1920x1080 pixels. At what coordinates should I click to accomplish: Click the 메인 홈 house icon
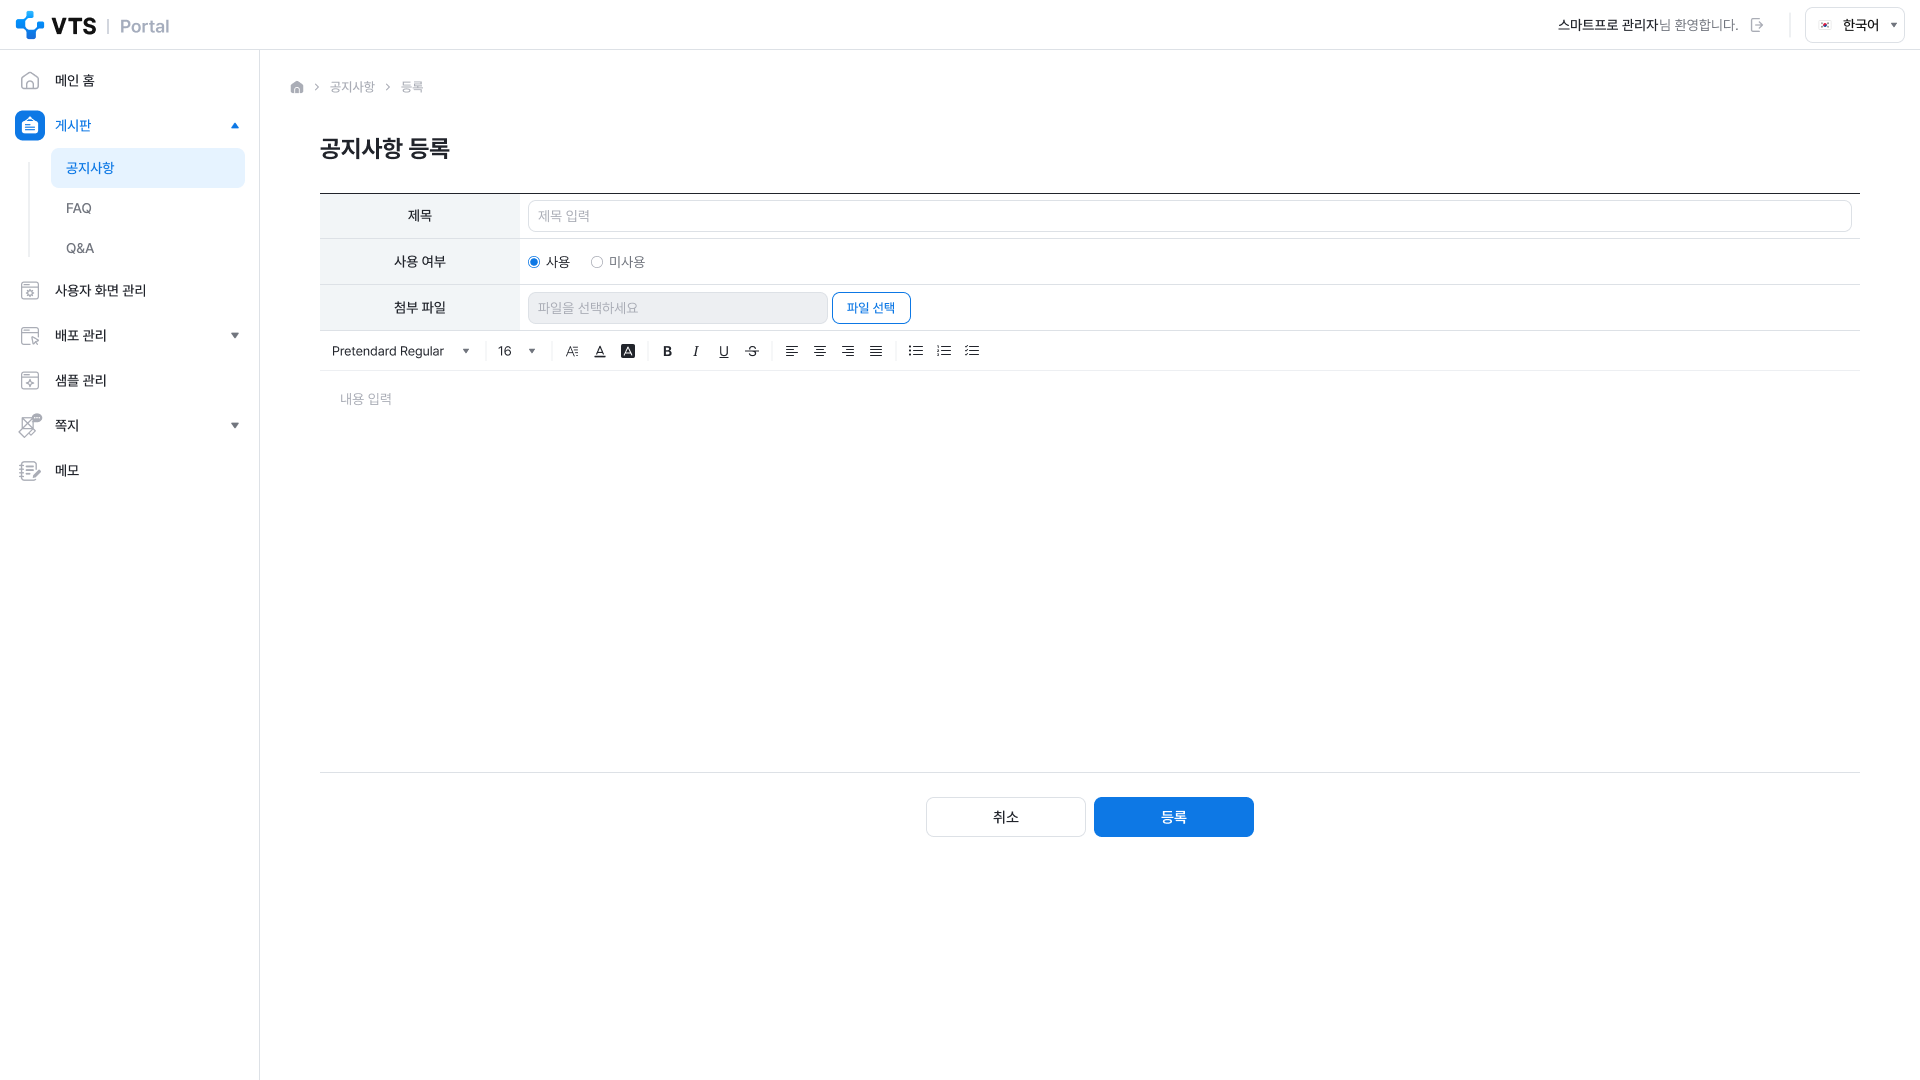30,80
